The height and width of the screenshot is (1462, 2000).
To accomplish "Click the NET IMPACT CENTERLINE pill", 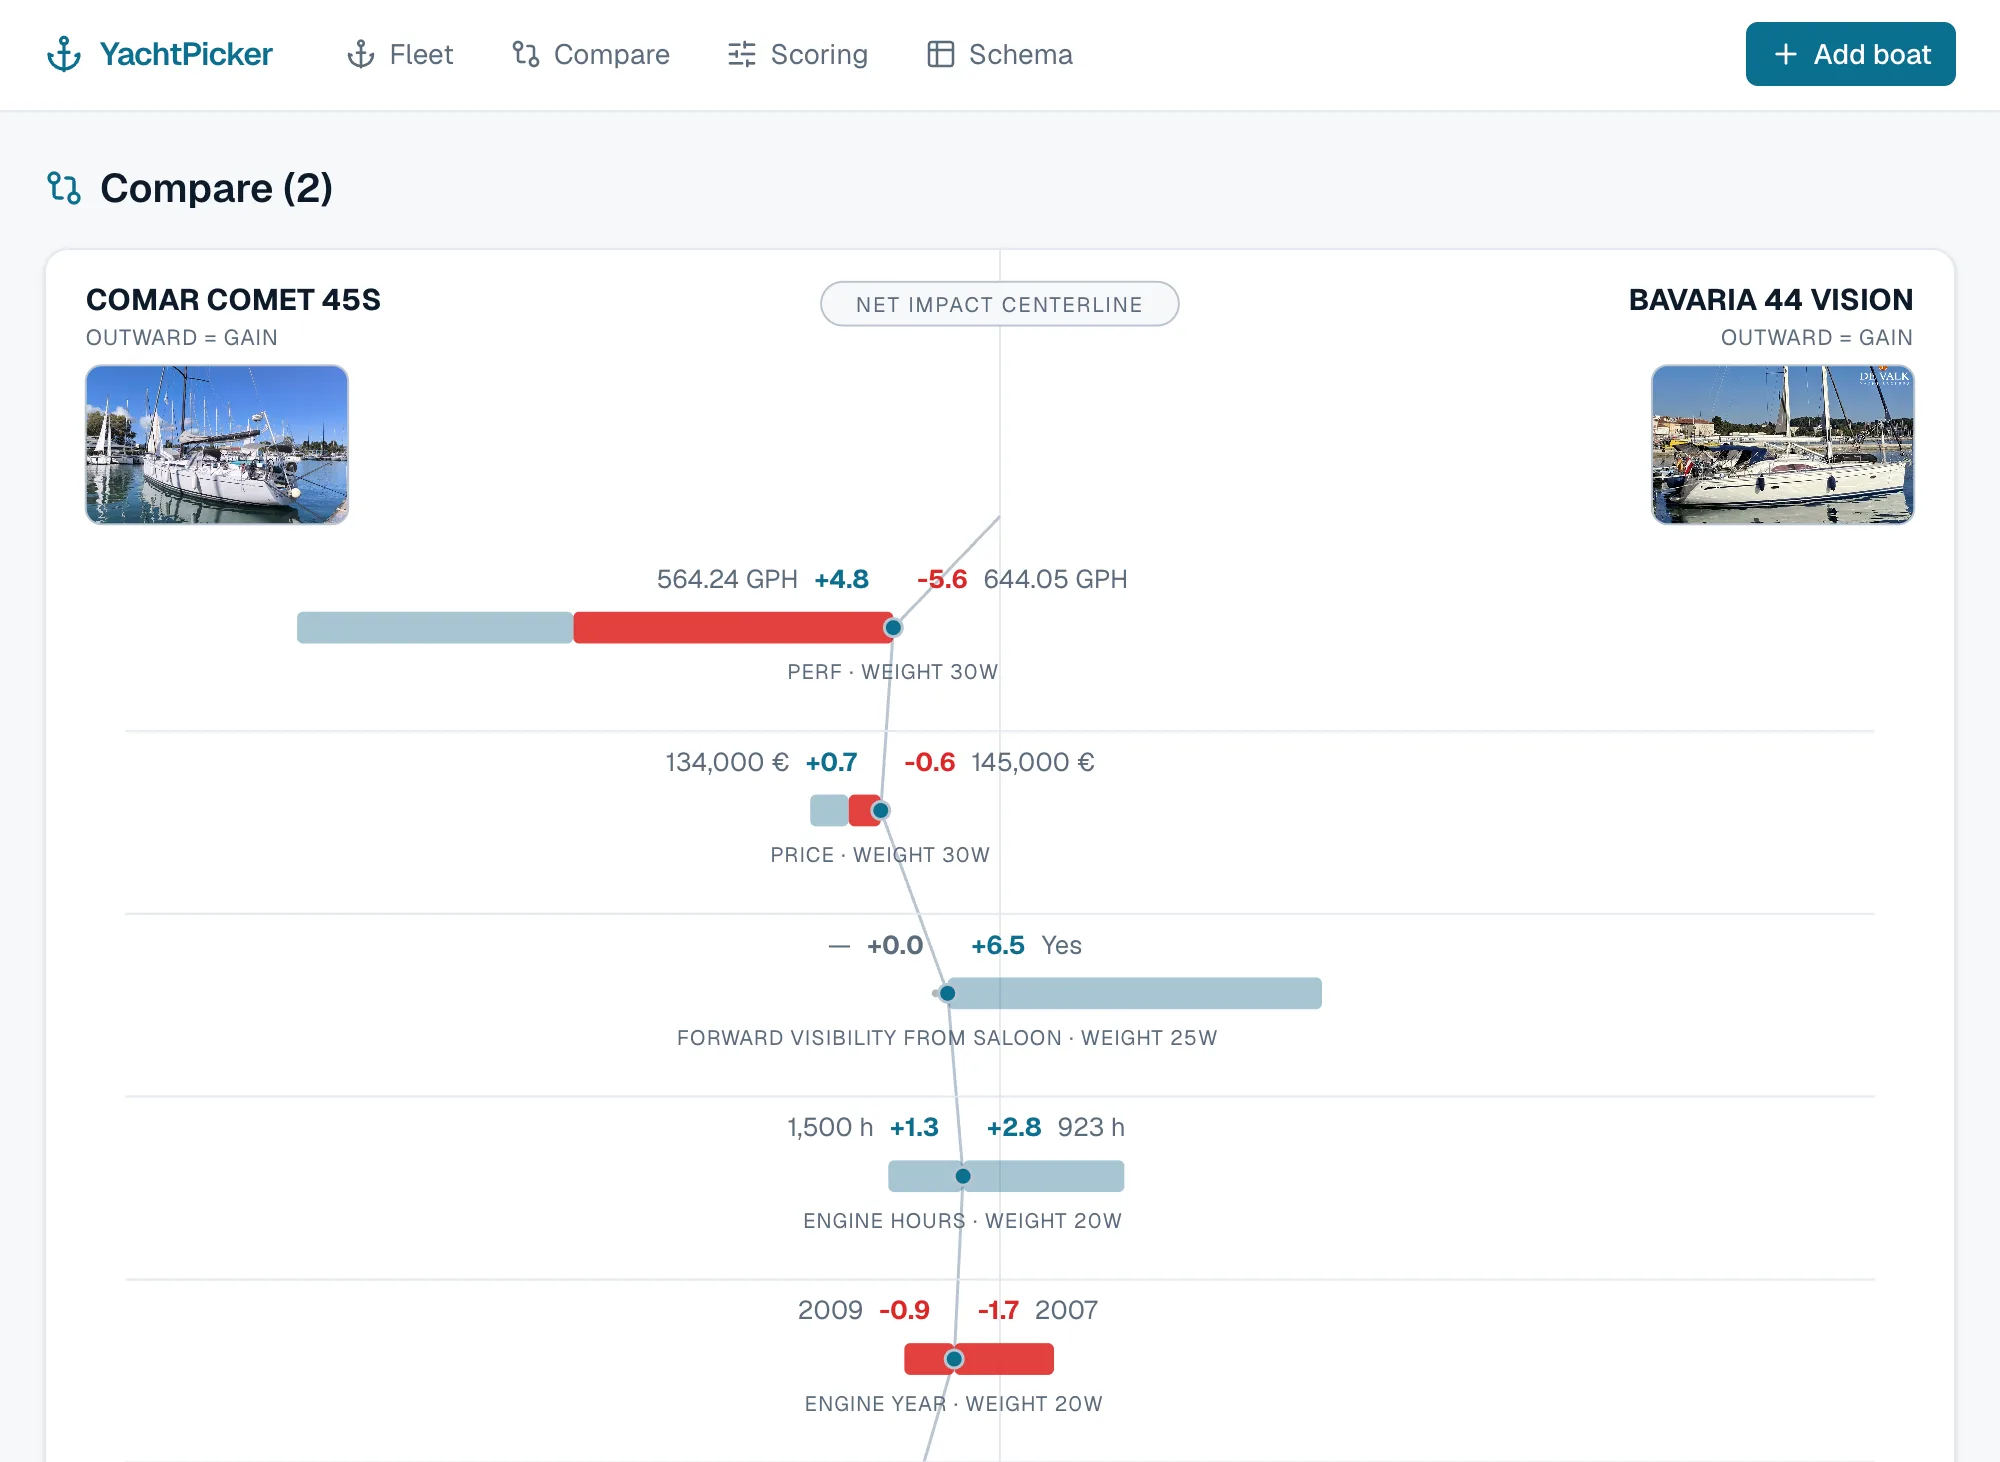I will pyautogui.click(x=999, y=304).
